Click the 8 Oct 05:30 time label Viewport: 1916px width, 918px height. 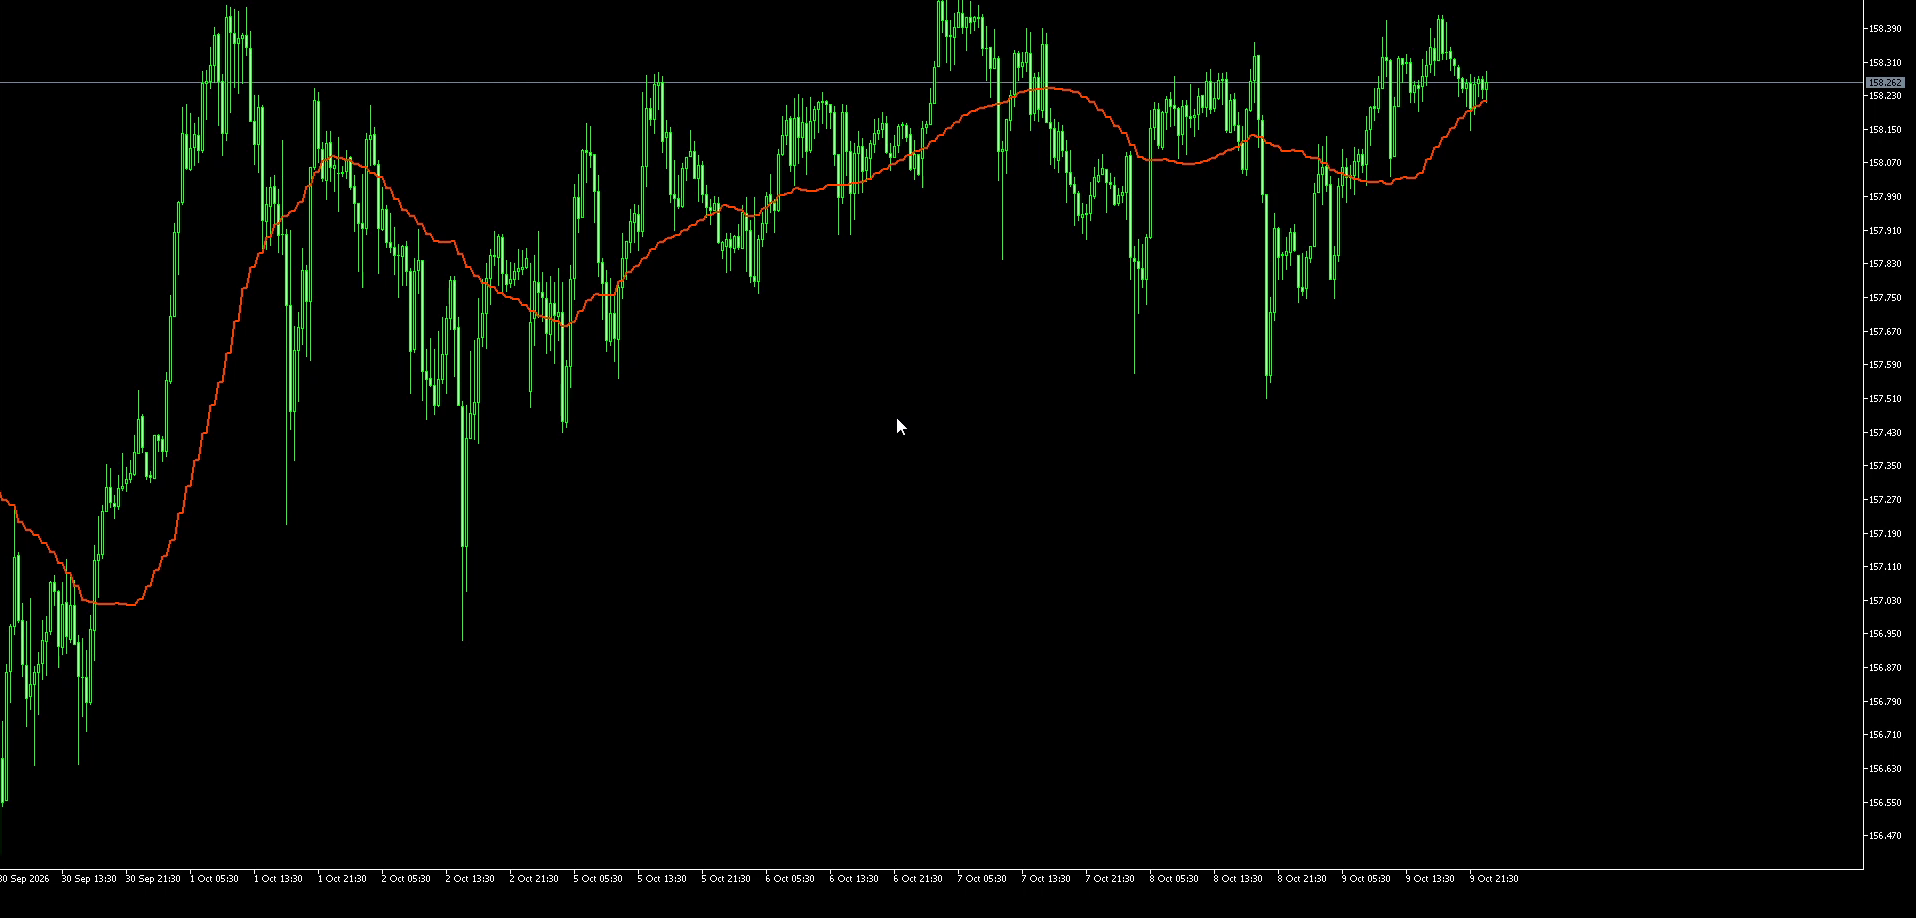pyautogui.click(x=1174, y=879)
